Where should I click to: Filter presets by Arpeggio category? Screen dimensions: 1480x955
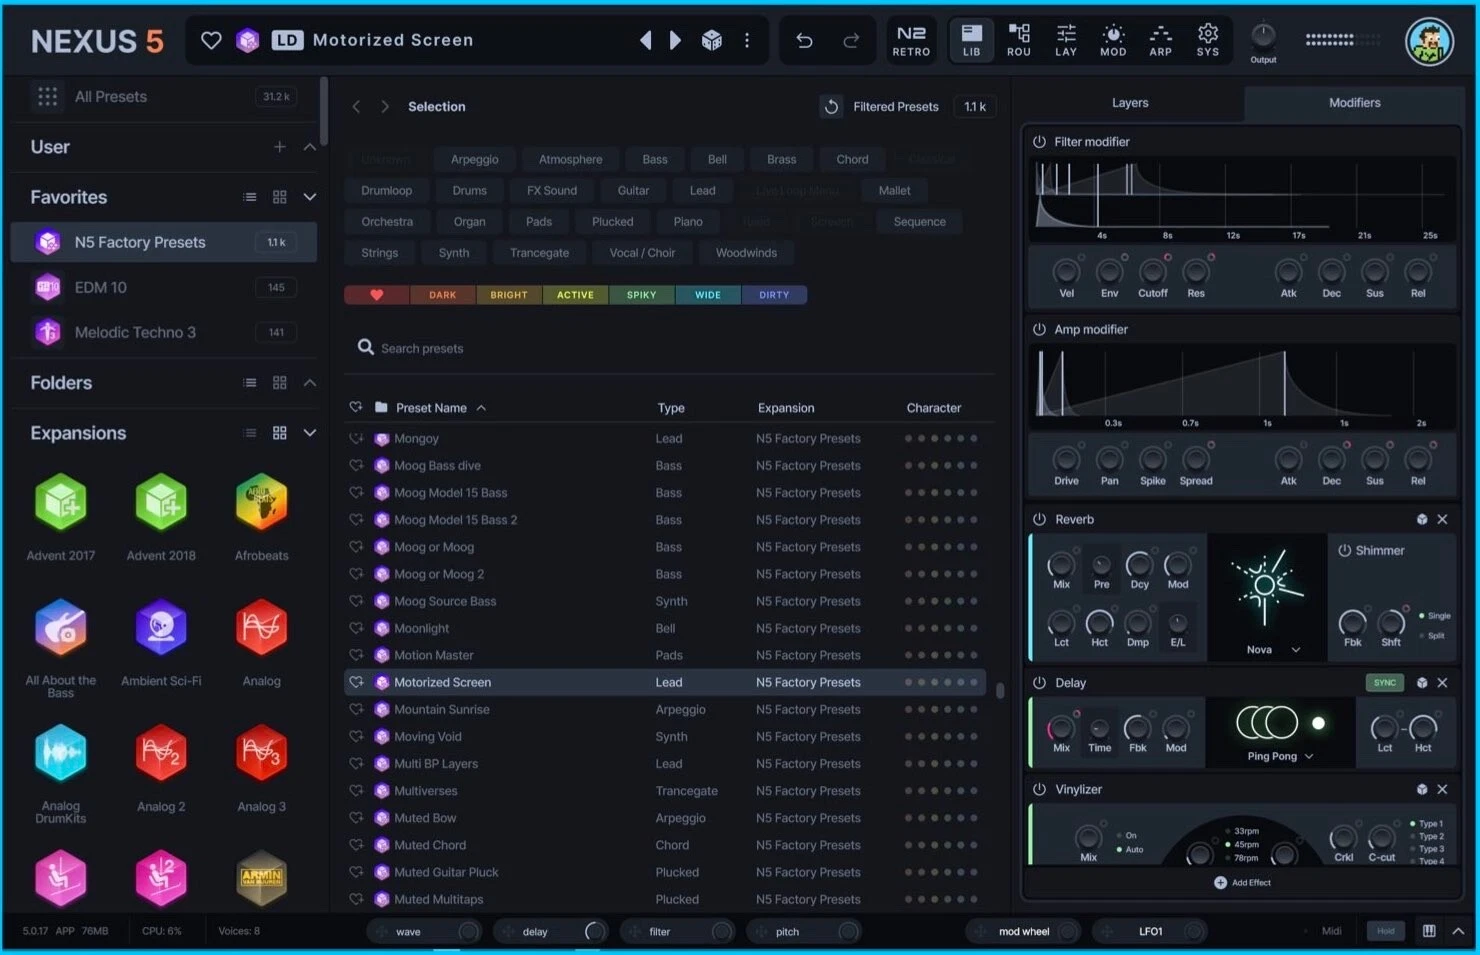(x=474, y=159)
